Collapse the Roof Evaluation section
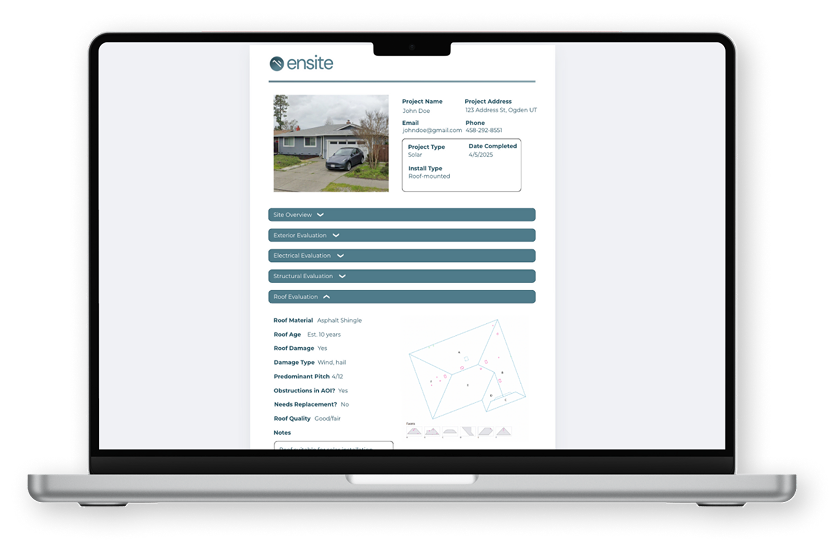The image size is (838, 548). point(401,297)
